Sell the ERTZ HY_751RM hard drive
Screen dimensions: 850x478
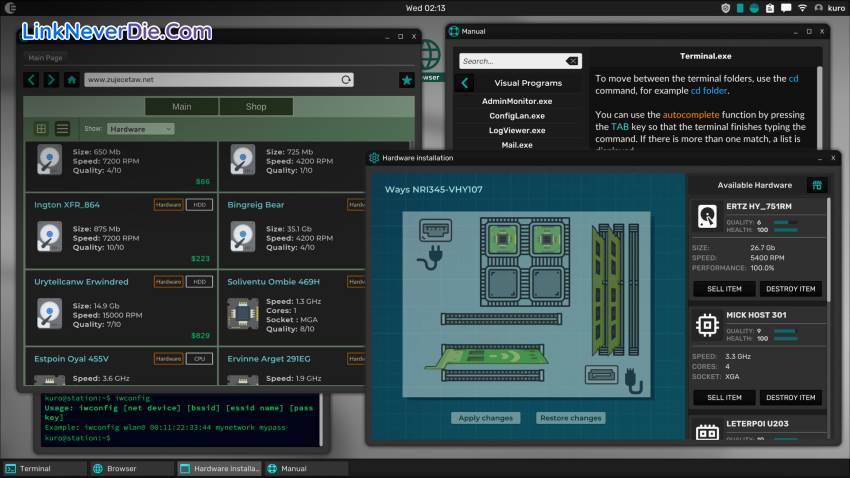pos(724,289)
